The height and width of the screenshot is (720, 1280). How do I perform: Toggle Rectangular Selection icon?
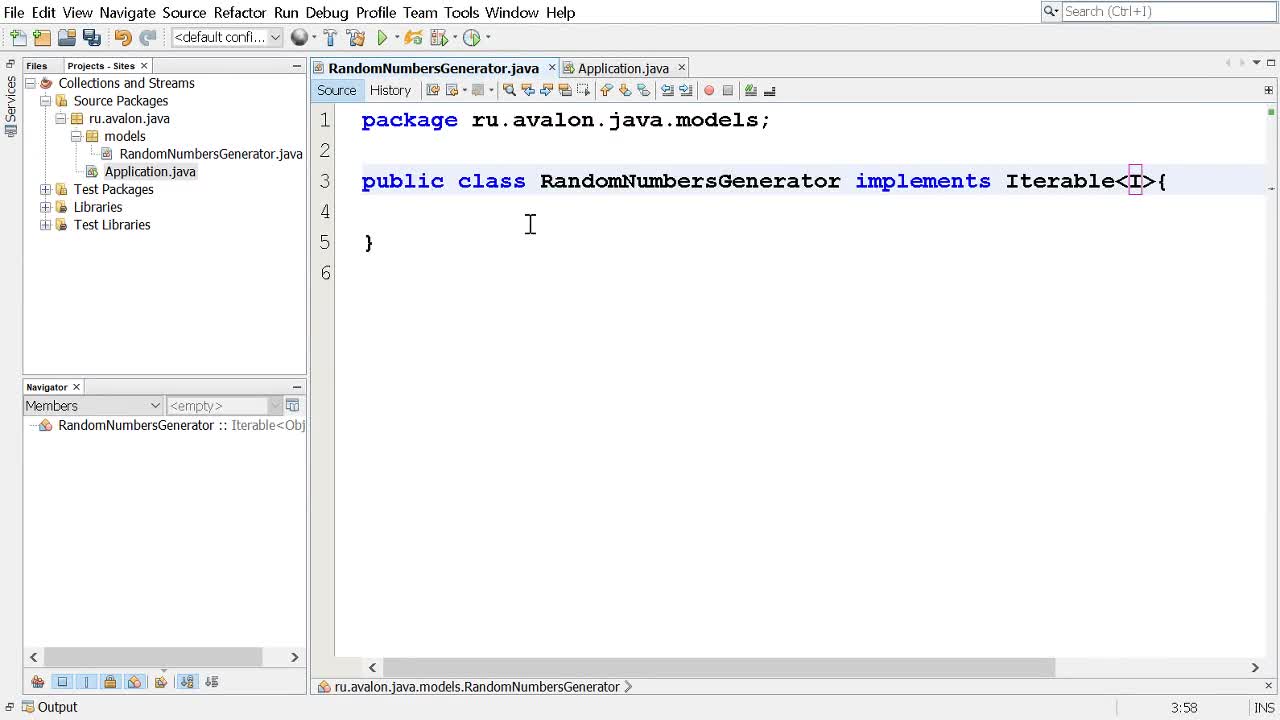click(x=584, y=90)
